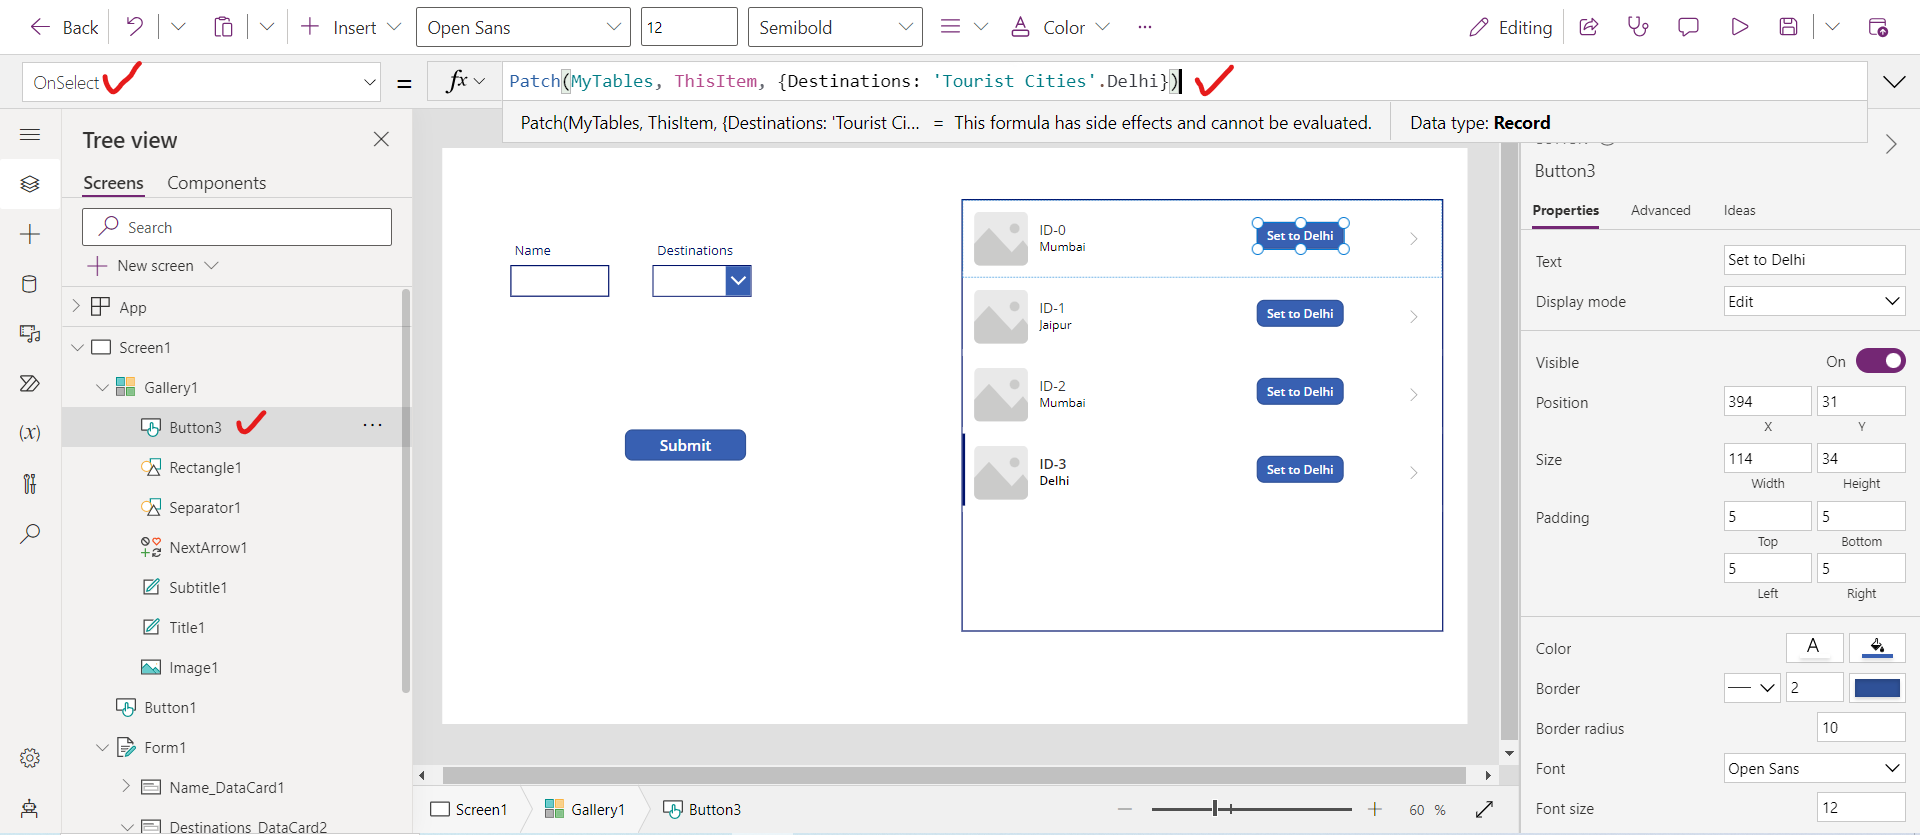Click the Undo icon in toolbar

point(134,27)
